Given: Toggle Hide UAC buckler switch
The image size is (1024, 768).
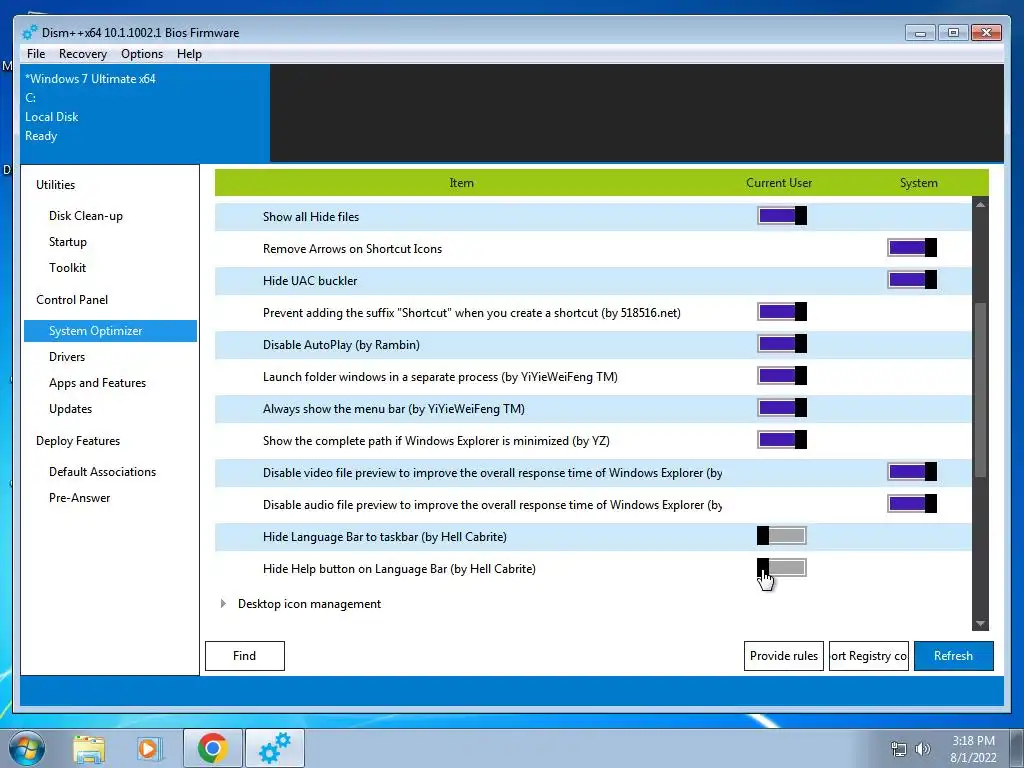Looking at the screenshot, I should (912, 280).
